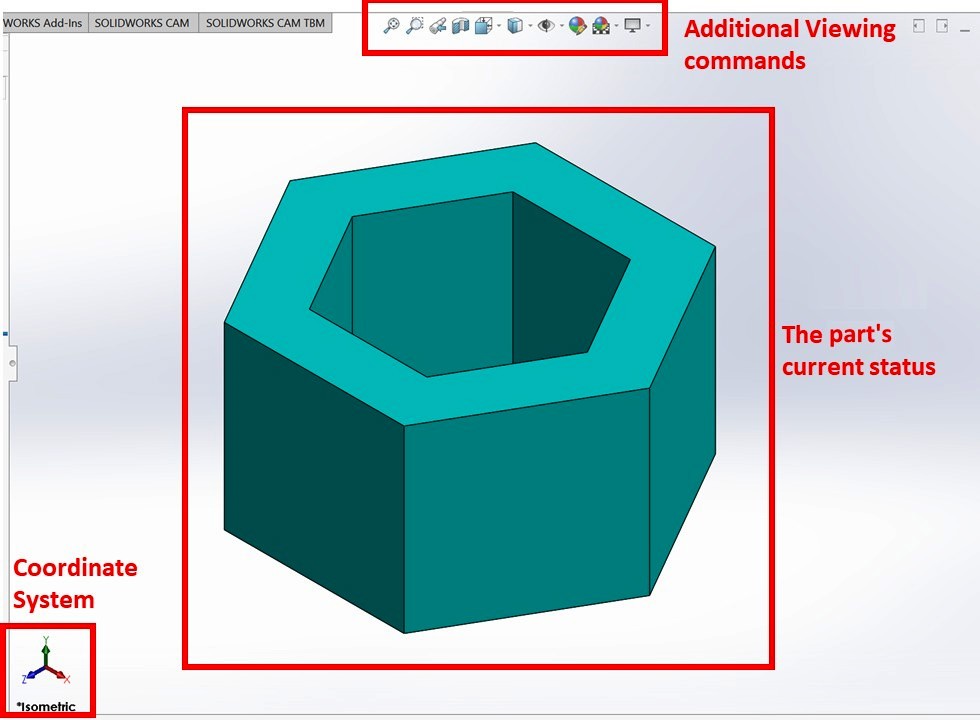Image resolution: width=980 pixels, height=720 pixels.
Task: Click the View Orientation cube icon
Action: pos(483,26)
